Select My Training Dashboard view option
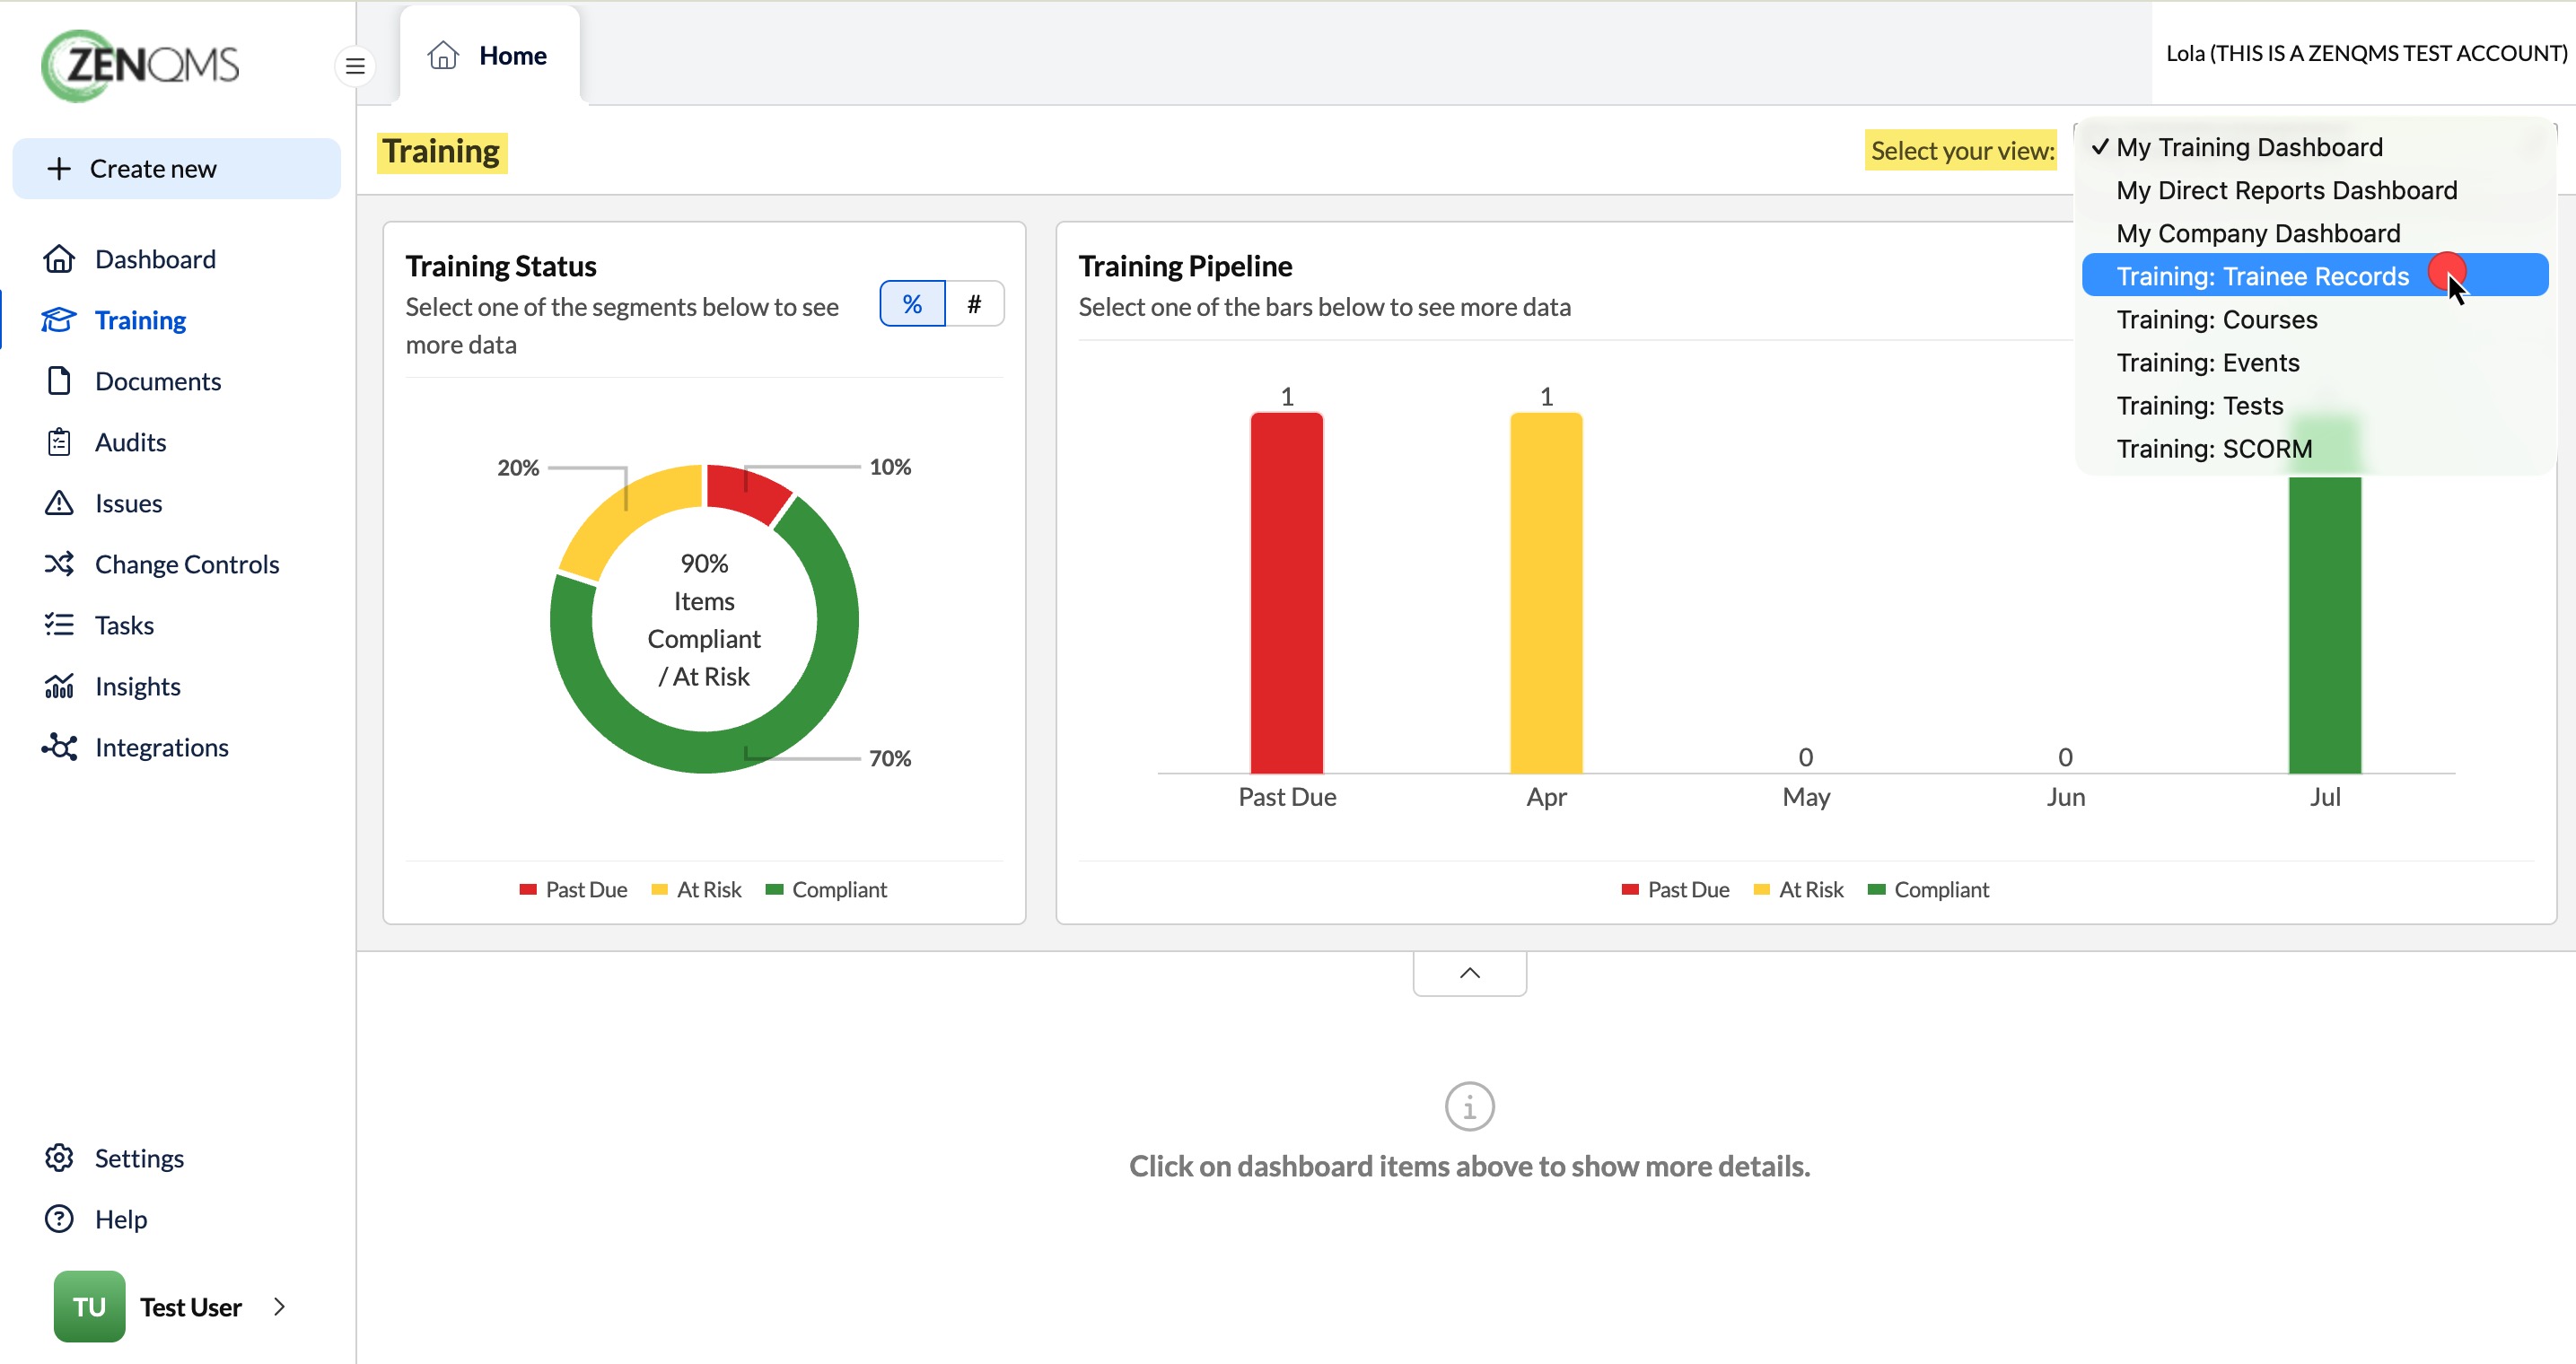Screen dimensions: 2576x1364 pos(2314,147)
